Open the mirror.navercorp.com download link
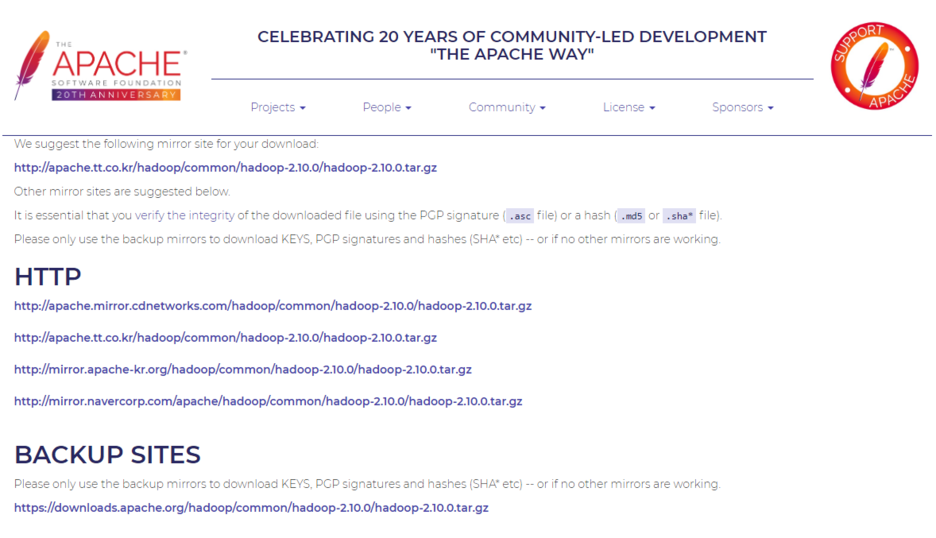This screenshot has width=936, height=538. 268,401
